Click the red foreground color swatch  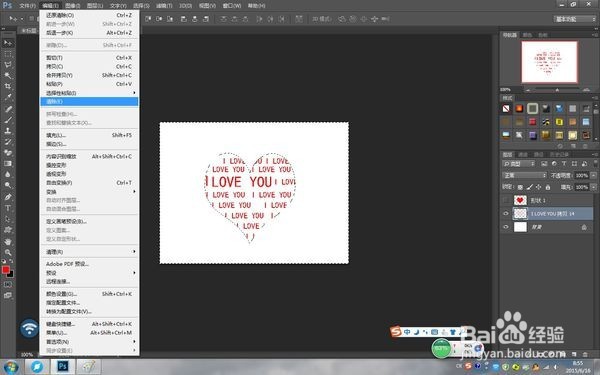(5, 270)
